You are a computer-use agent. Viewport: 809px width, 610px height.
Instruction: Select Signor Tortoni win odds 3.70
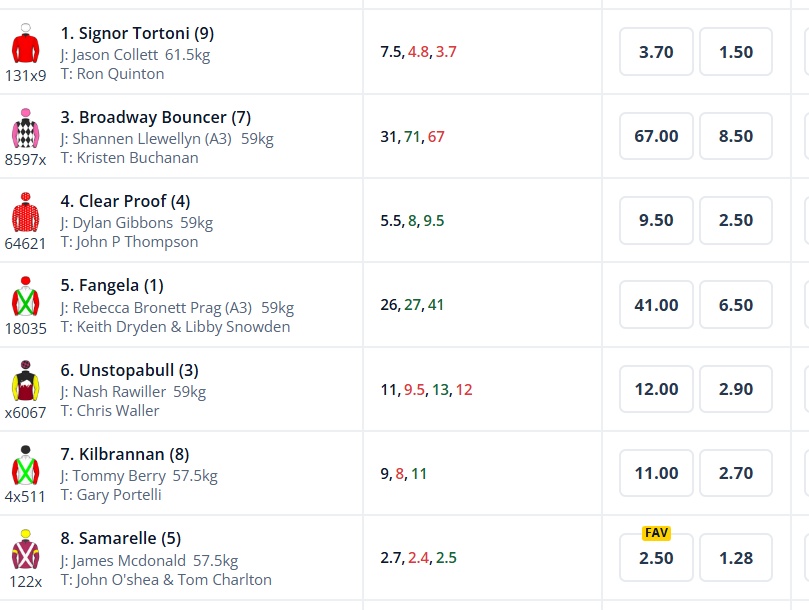[656, 52]
